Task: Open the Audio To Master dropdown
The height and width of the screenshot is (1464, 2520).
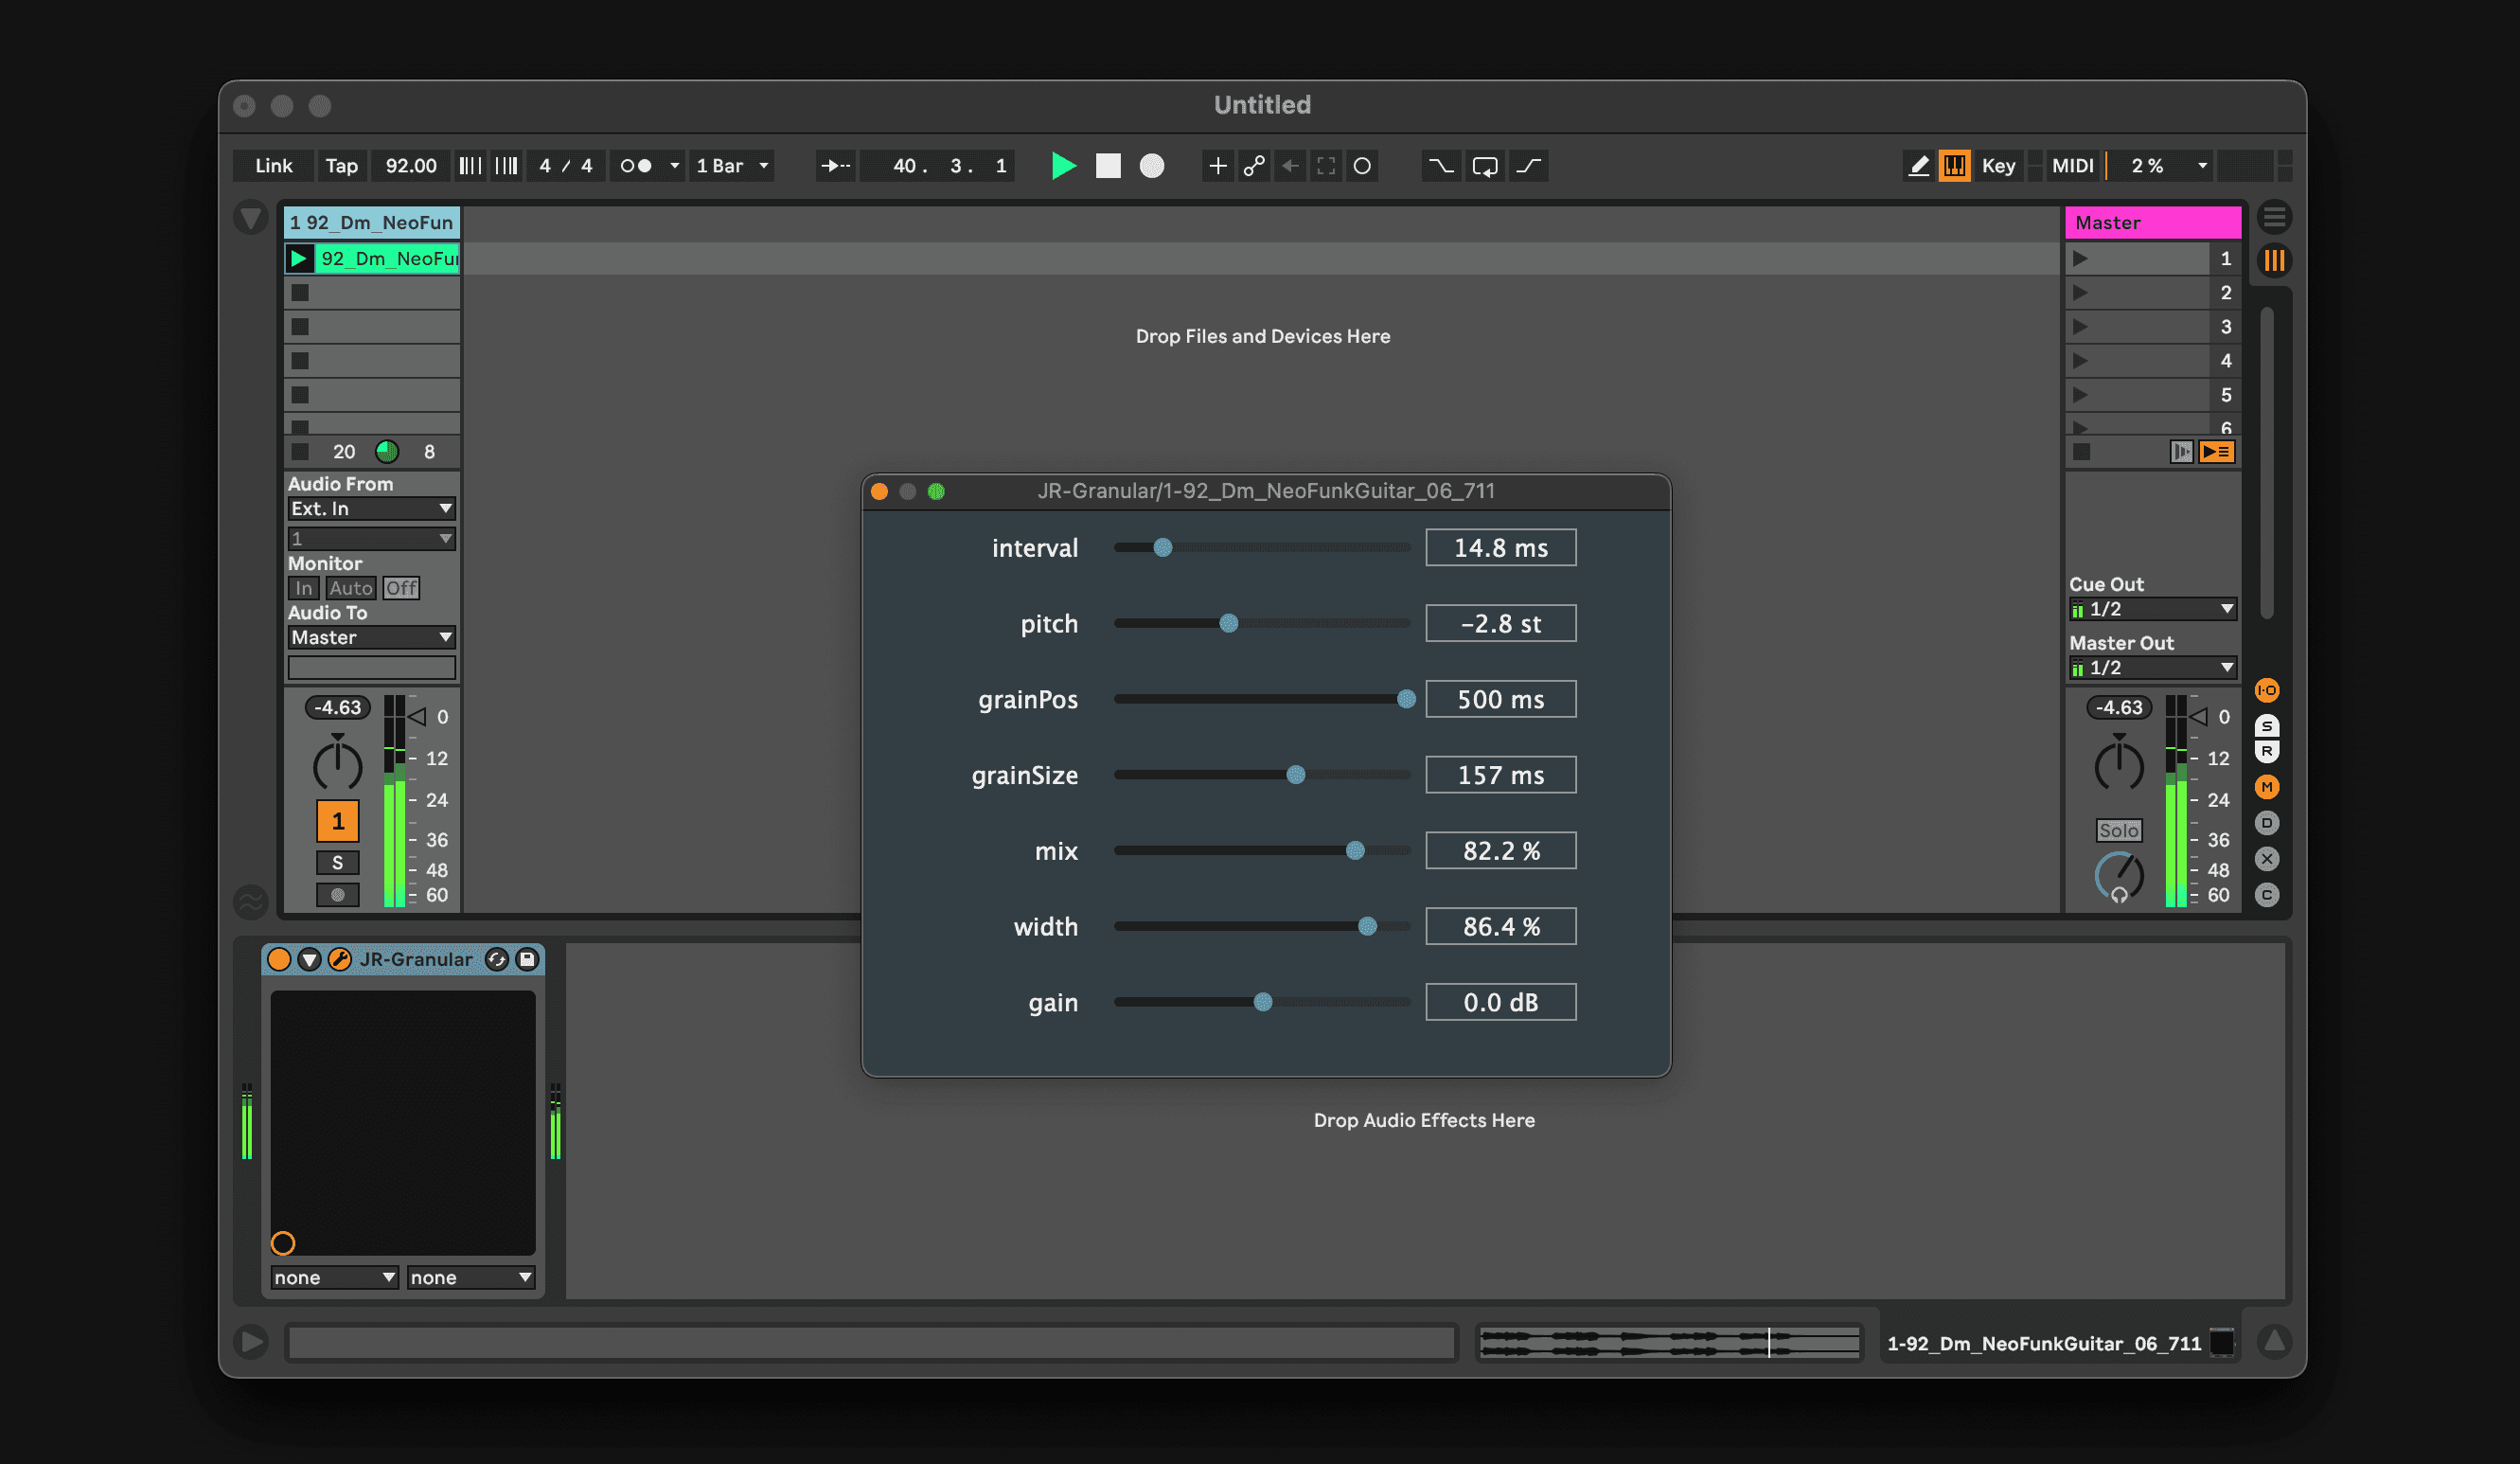Action: point(371,637)
